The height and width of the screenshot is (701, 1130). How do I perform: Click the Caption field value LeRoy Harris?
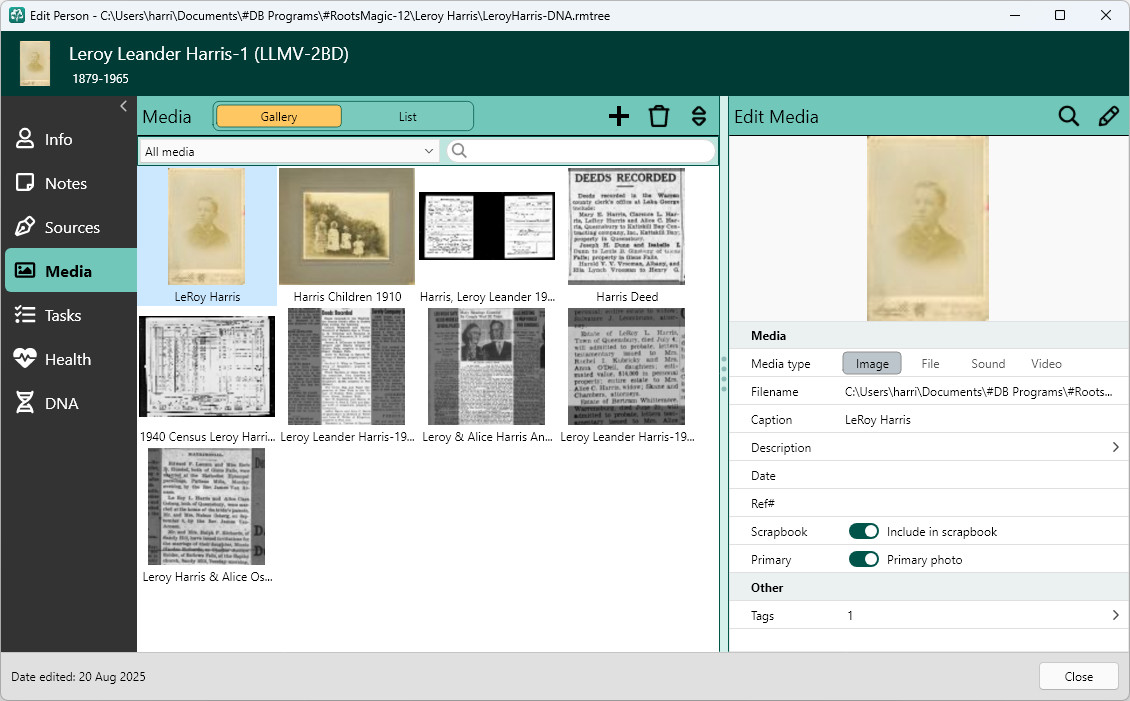[878, 420]
